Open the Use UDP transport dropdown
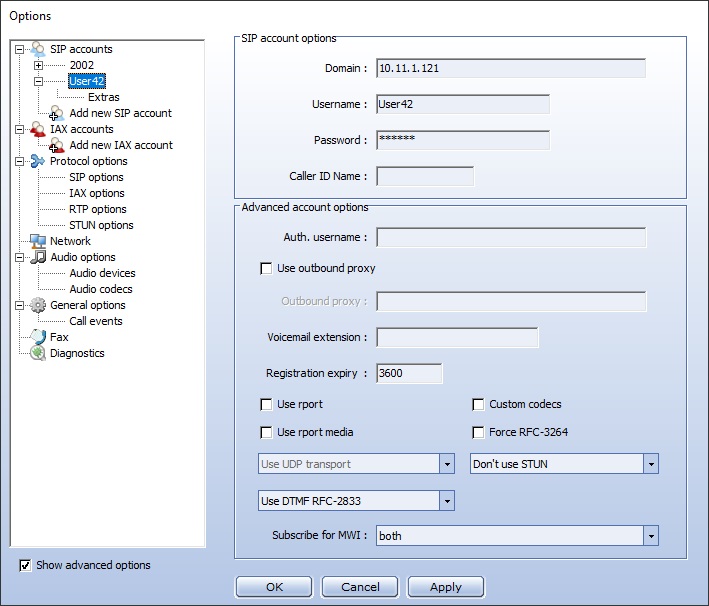Screen dimensions: 709x606 tap(447, 464)
